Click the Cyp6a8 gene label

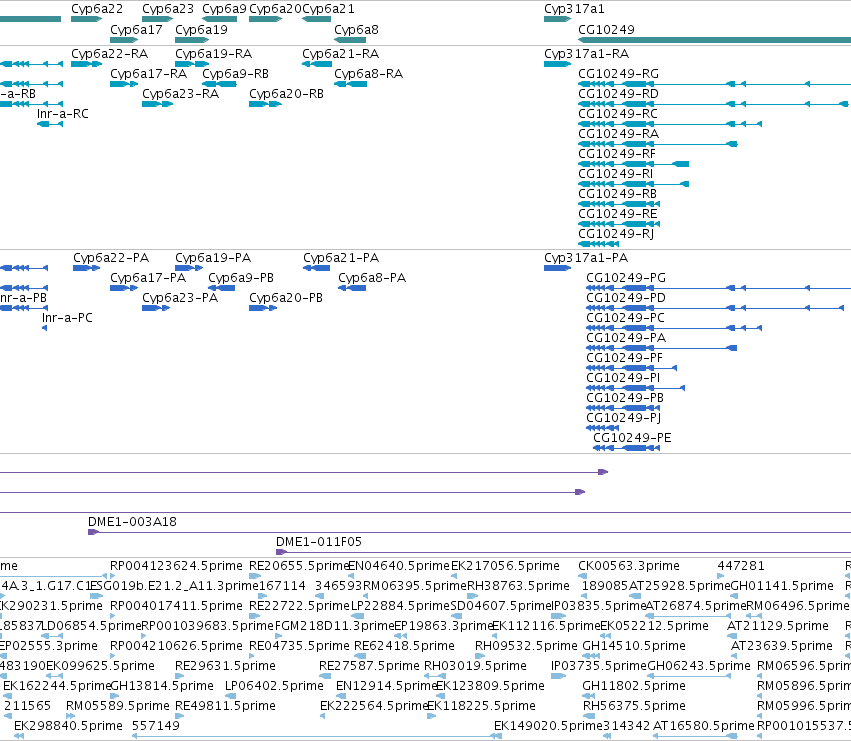click(356, 30)
